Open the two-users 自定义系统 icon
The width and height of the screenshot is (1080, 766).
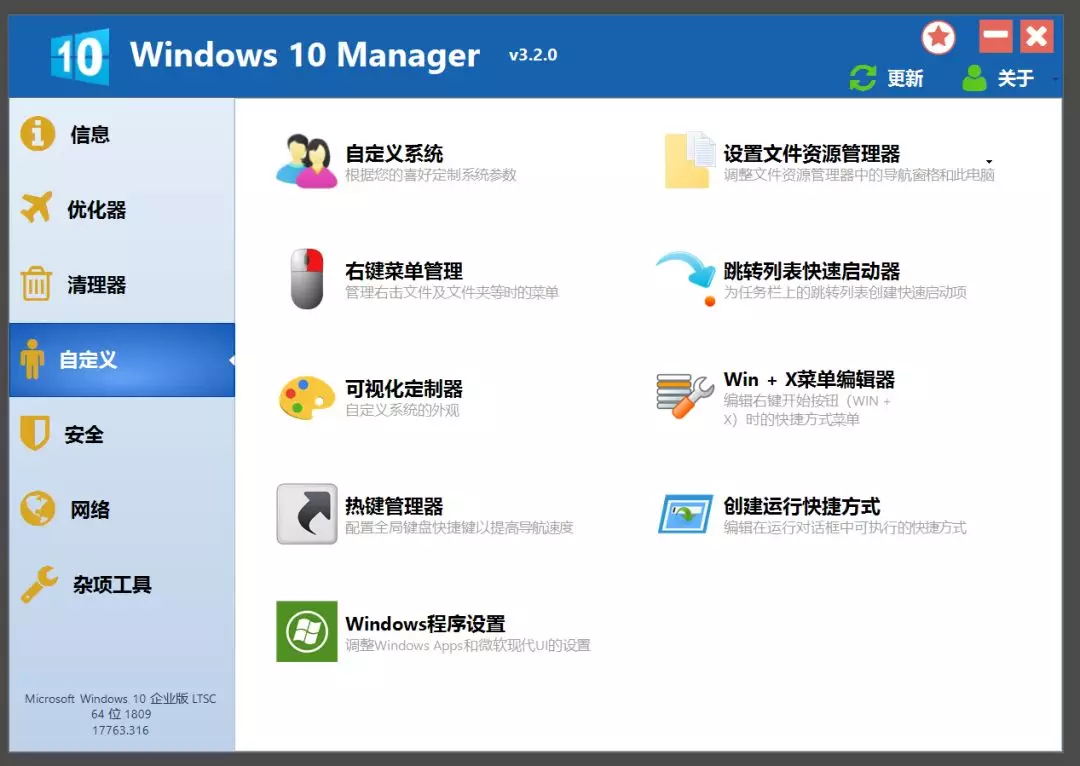click(307, 161)
